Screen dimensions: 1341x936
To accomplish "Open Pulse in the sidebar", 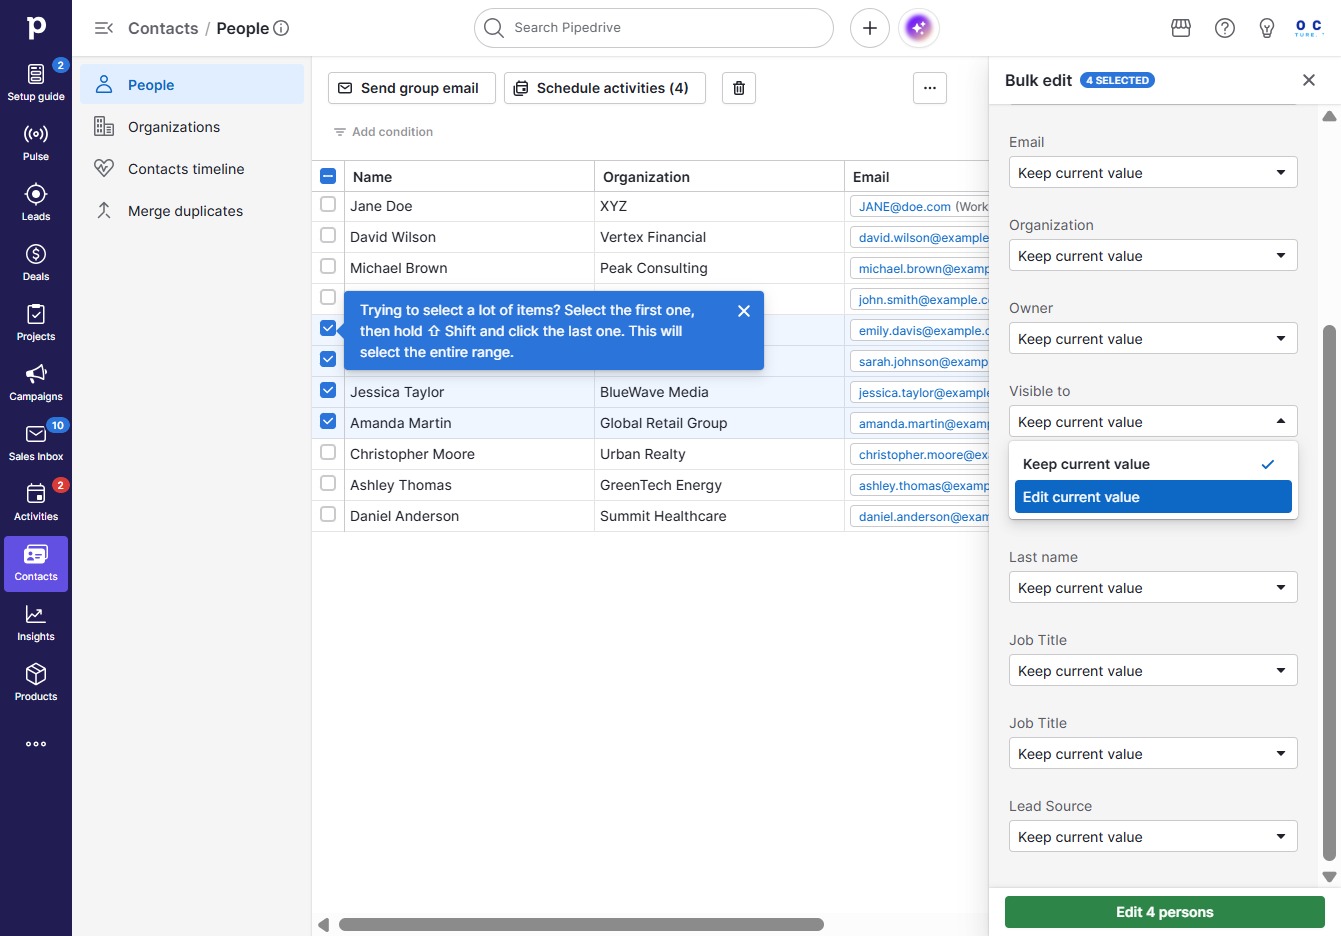I will (x=36, y=142).
